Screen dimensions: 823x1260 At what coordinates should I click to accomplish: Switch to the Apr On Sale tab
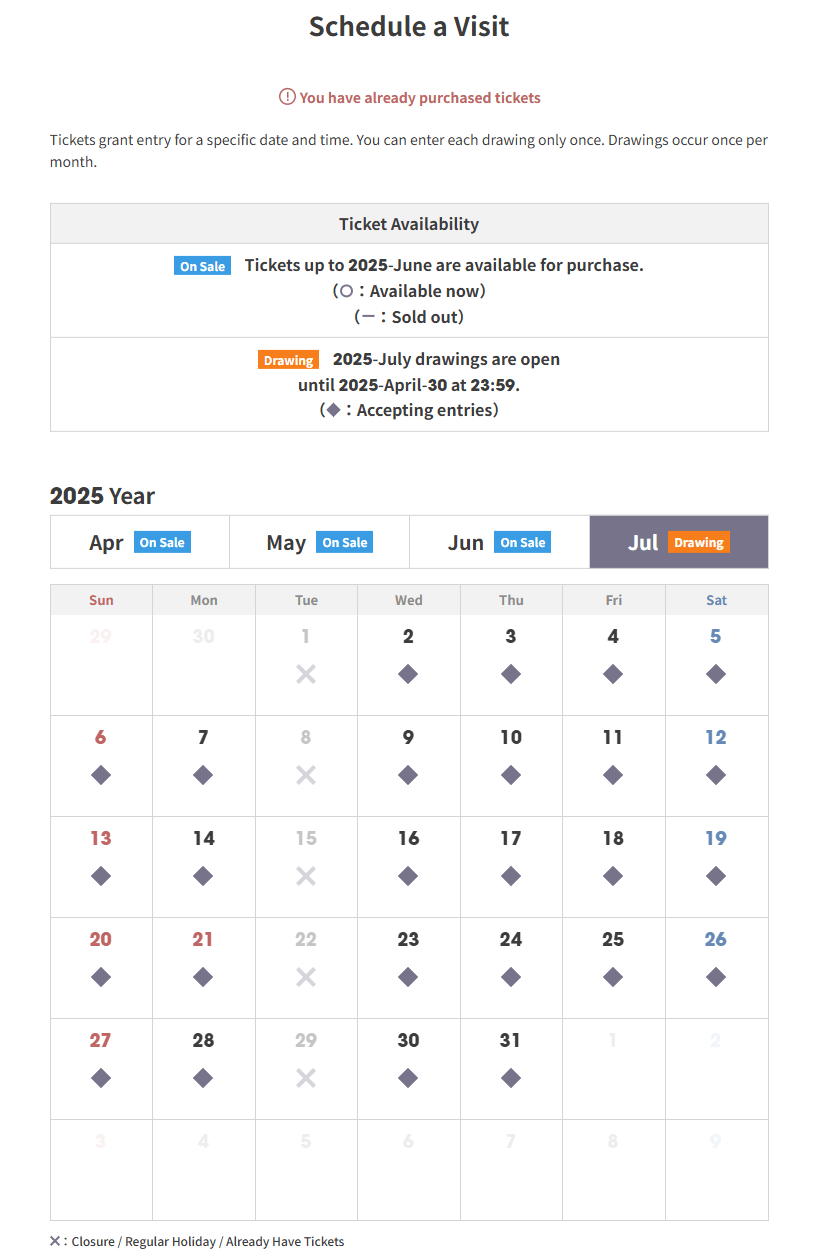(140, 542)
